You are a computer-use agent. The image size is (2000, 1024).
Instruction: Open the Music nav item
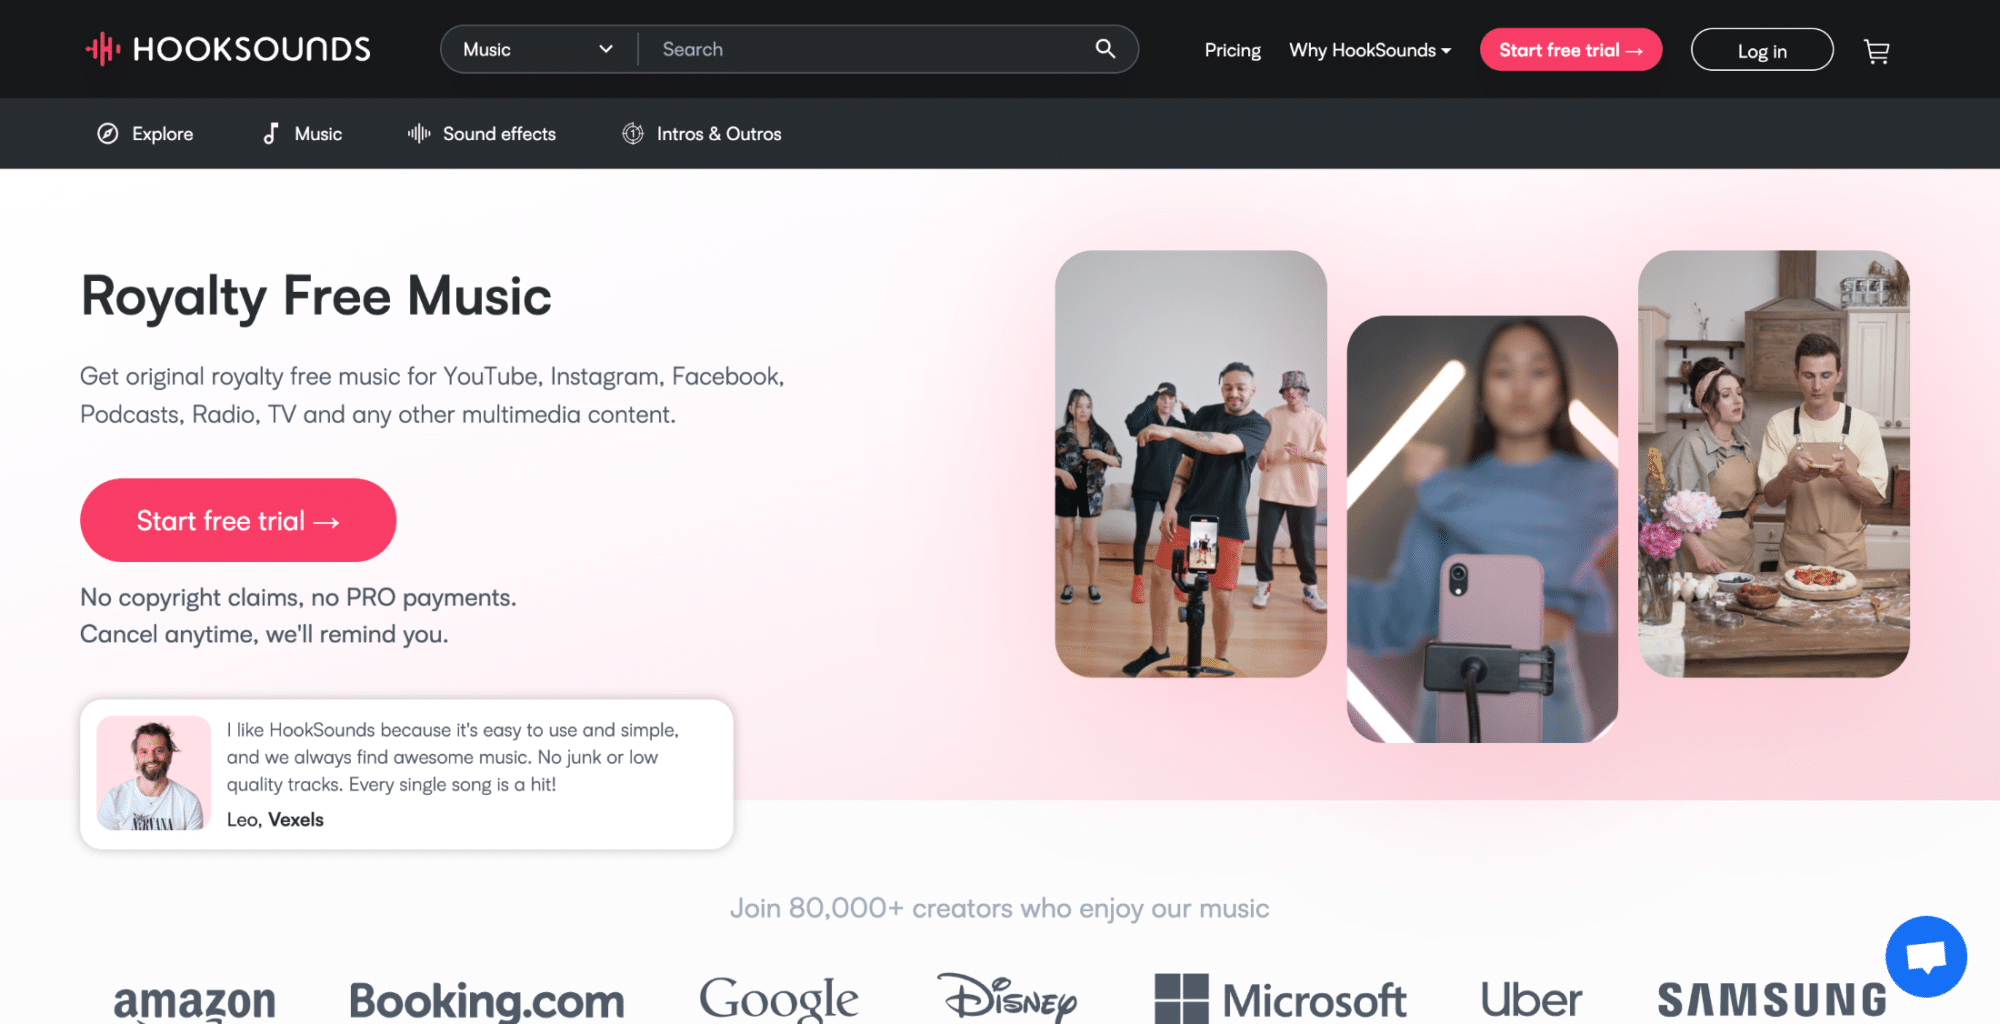click(302, 134)
